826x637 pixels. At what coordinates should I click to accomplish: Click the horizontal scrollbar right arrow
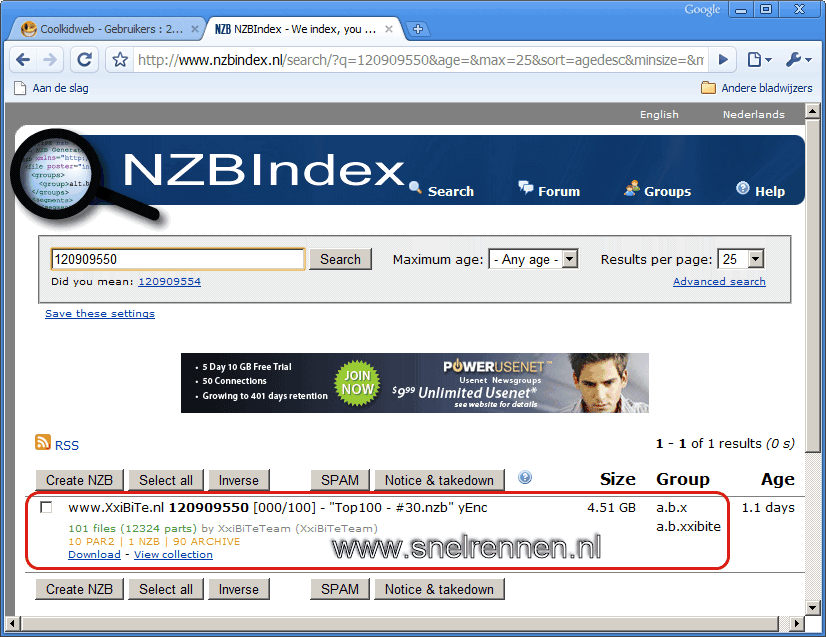click(x=797, y=624)
